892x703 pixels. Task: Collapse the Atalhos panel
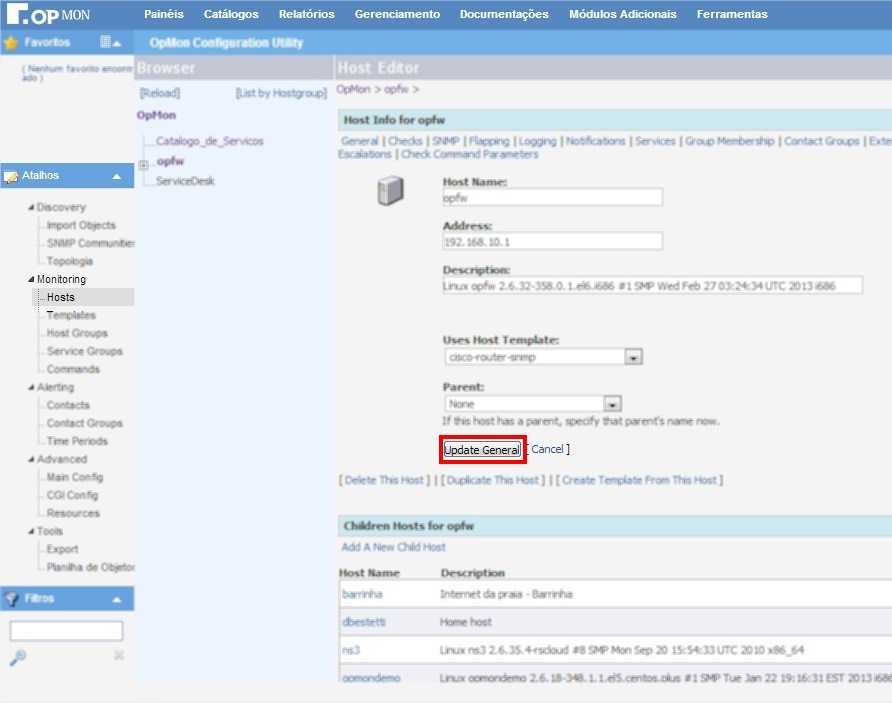(x=116, y=176)
